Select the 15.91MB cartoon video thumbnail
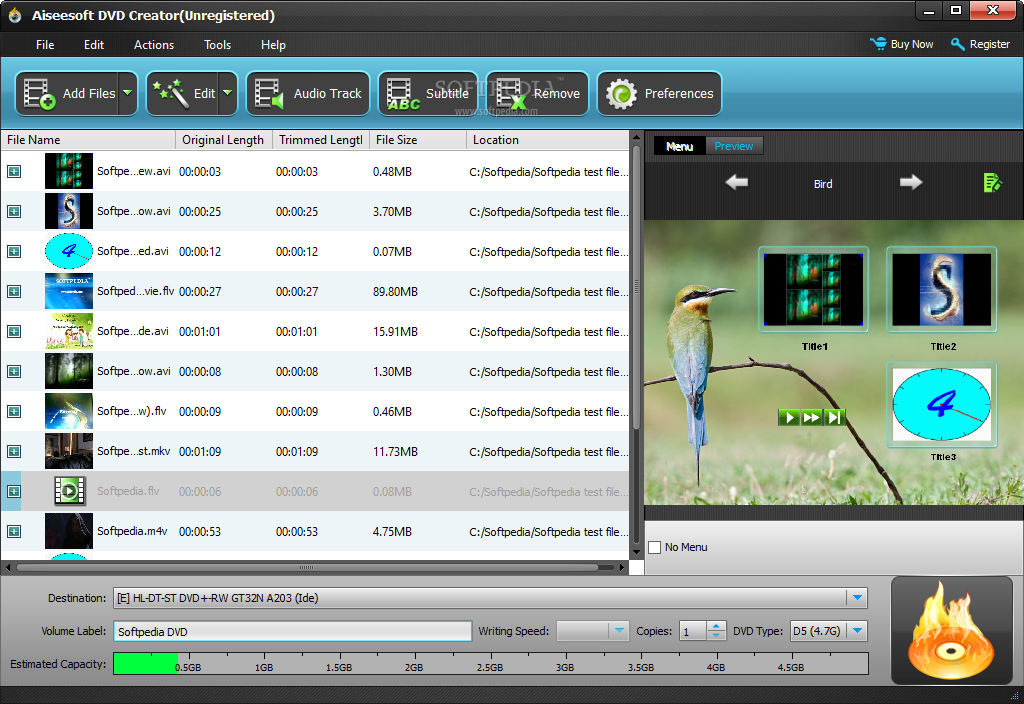Viewport: 1024px width, 704px height. 69,332
